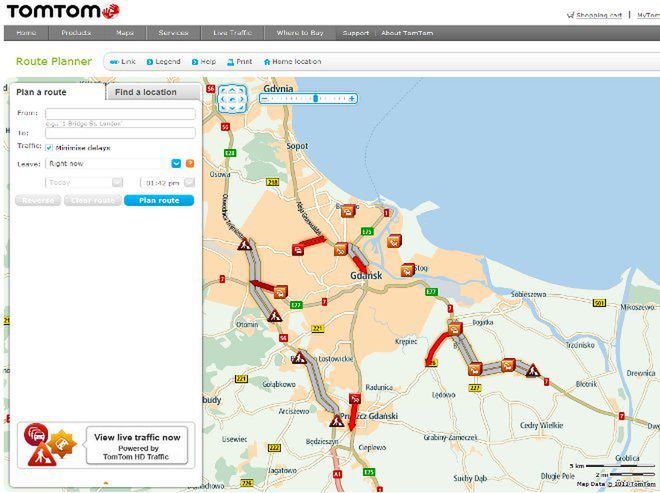Click the orange incident icon near Bogatka
Viewport: 660px width, 493px height.
pos(455,329)
